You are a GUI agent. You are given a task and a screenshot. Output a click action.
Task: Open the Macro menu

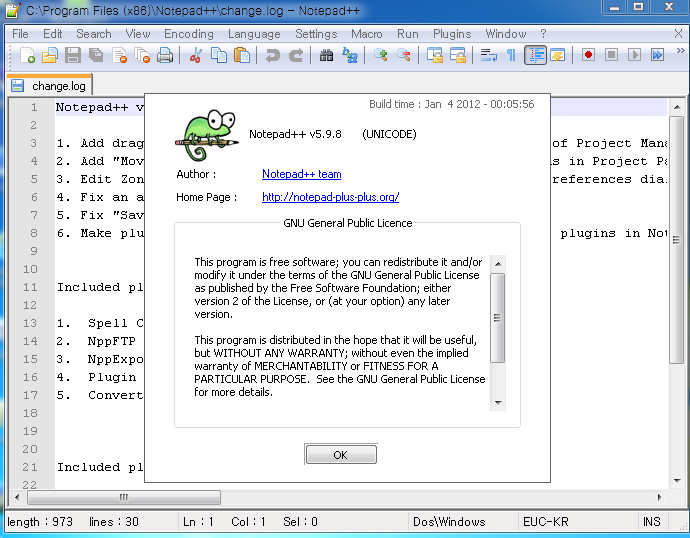(367, 34)
